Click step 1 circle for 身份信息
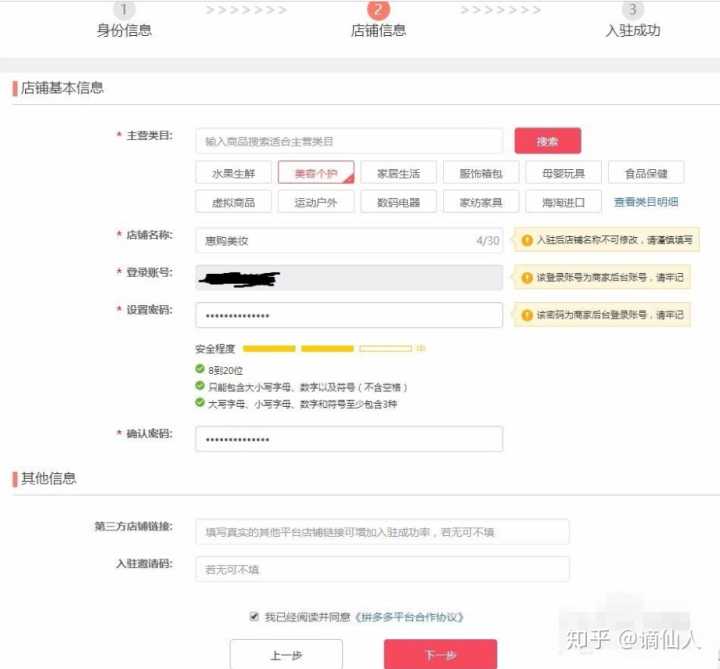The image size is (720, 669). click(x=124, y=9)
